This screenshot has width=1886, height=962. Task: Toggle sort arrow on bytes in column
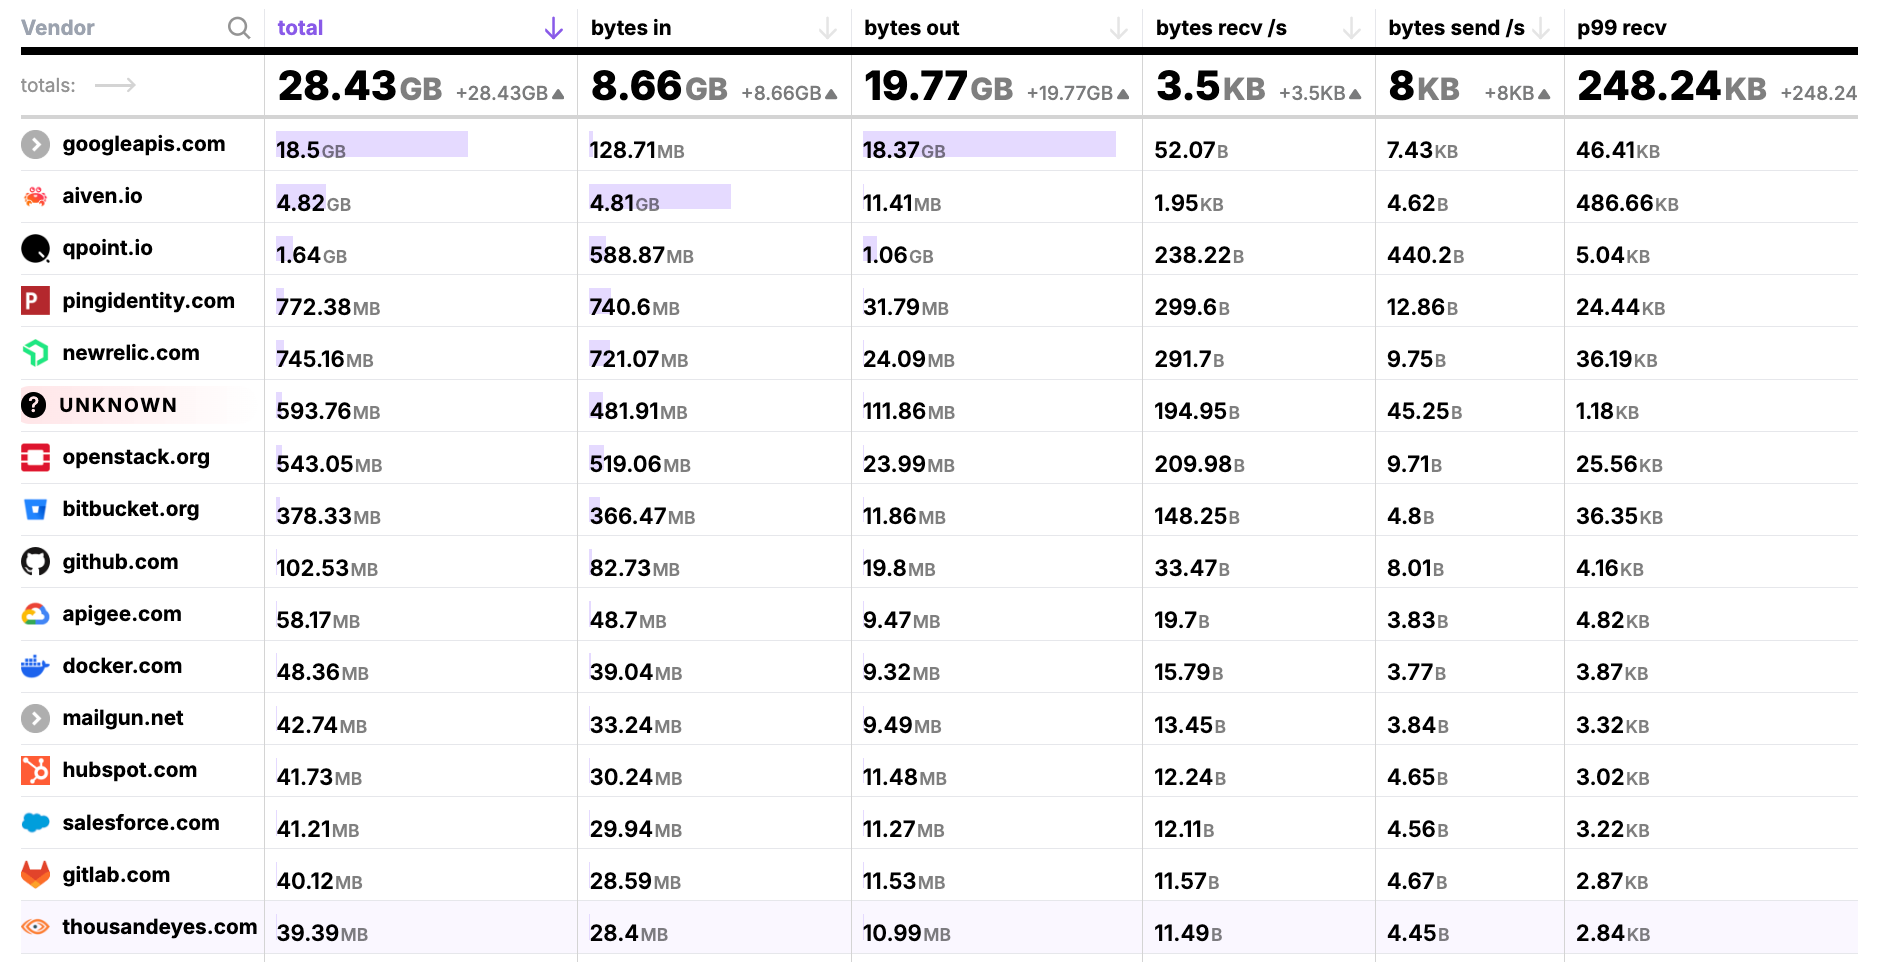tap(827, 28)
